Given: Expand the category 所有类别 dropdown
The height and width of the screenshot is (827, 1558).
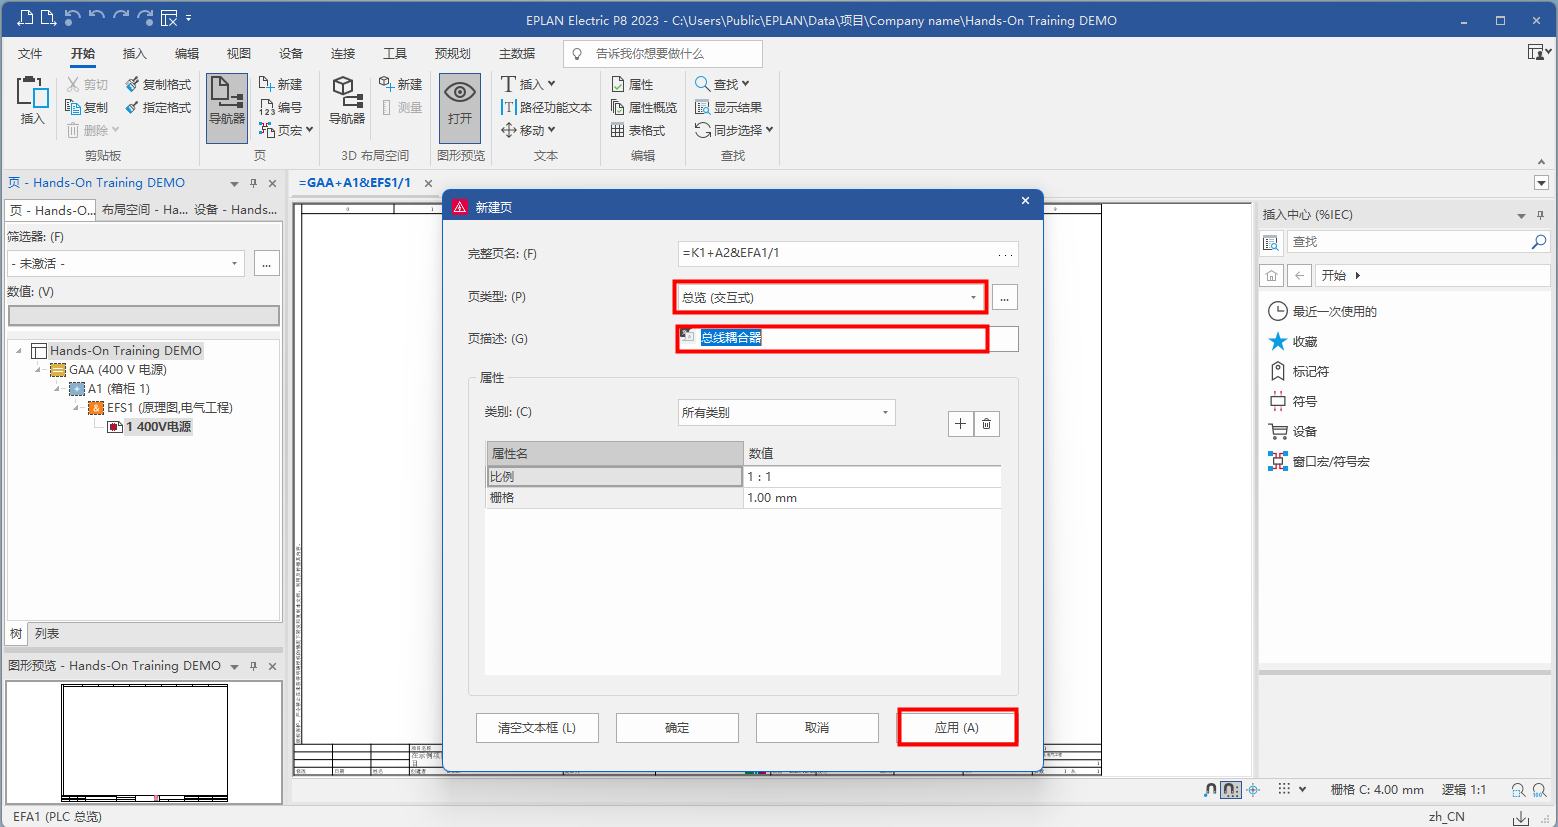Looking at the screenshot, I should tap(884, 413).
